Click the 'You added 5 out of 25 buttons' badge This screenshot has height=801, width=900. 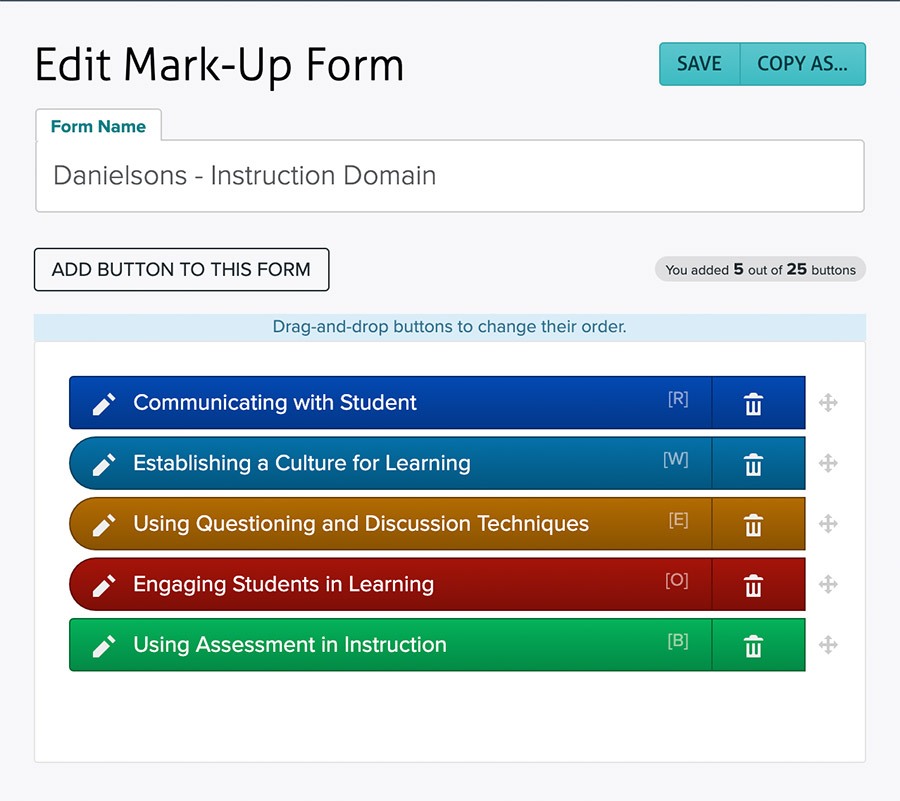tap(760, 269)
